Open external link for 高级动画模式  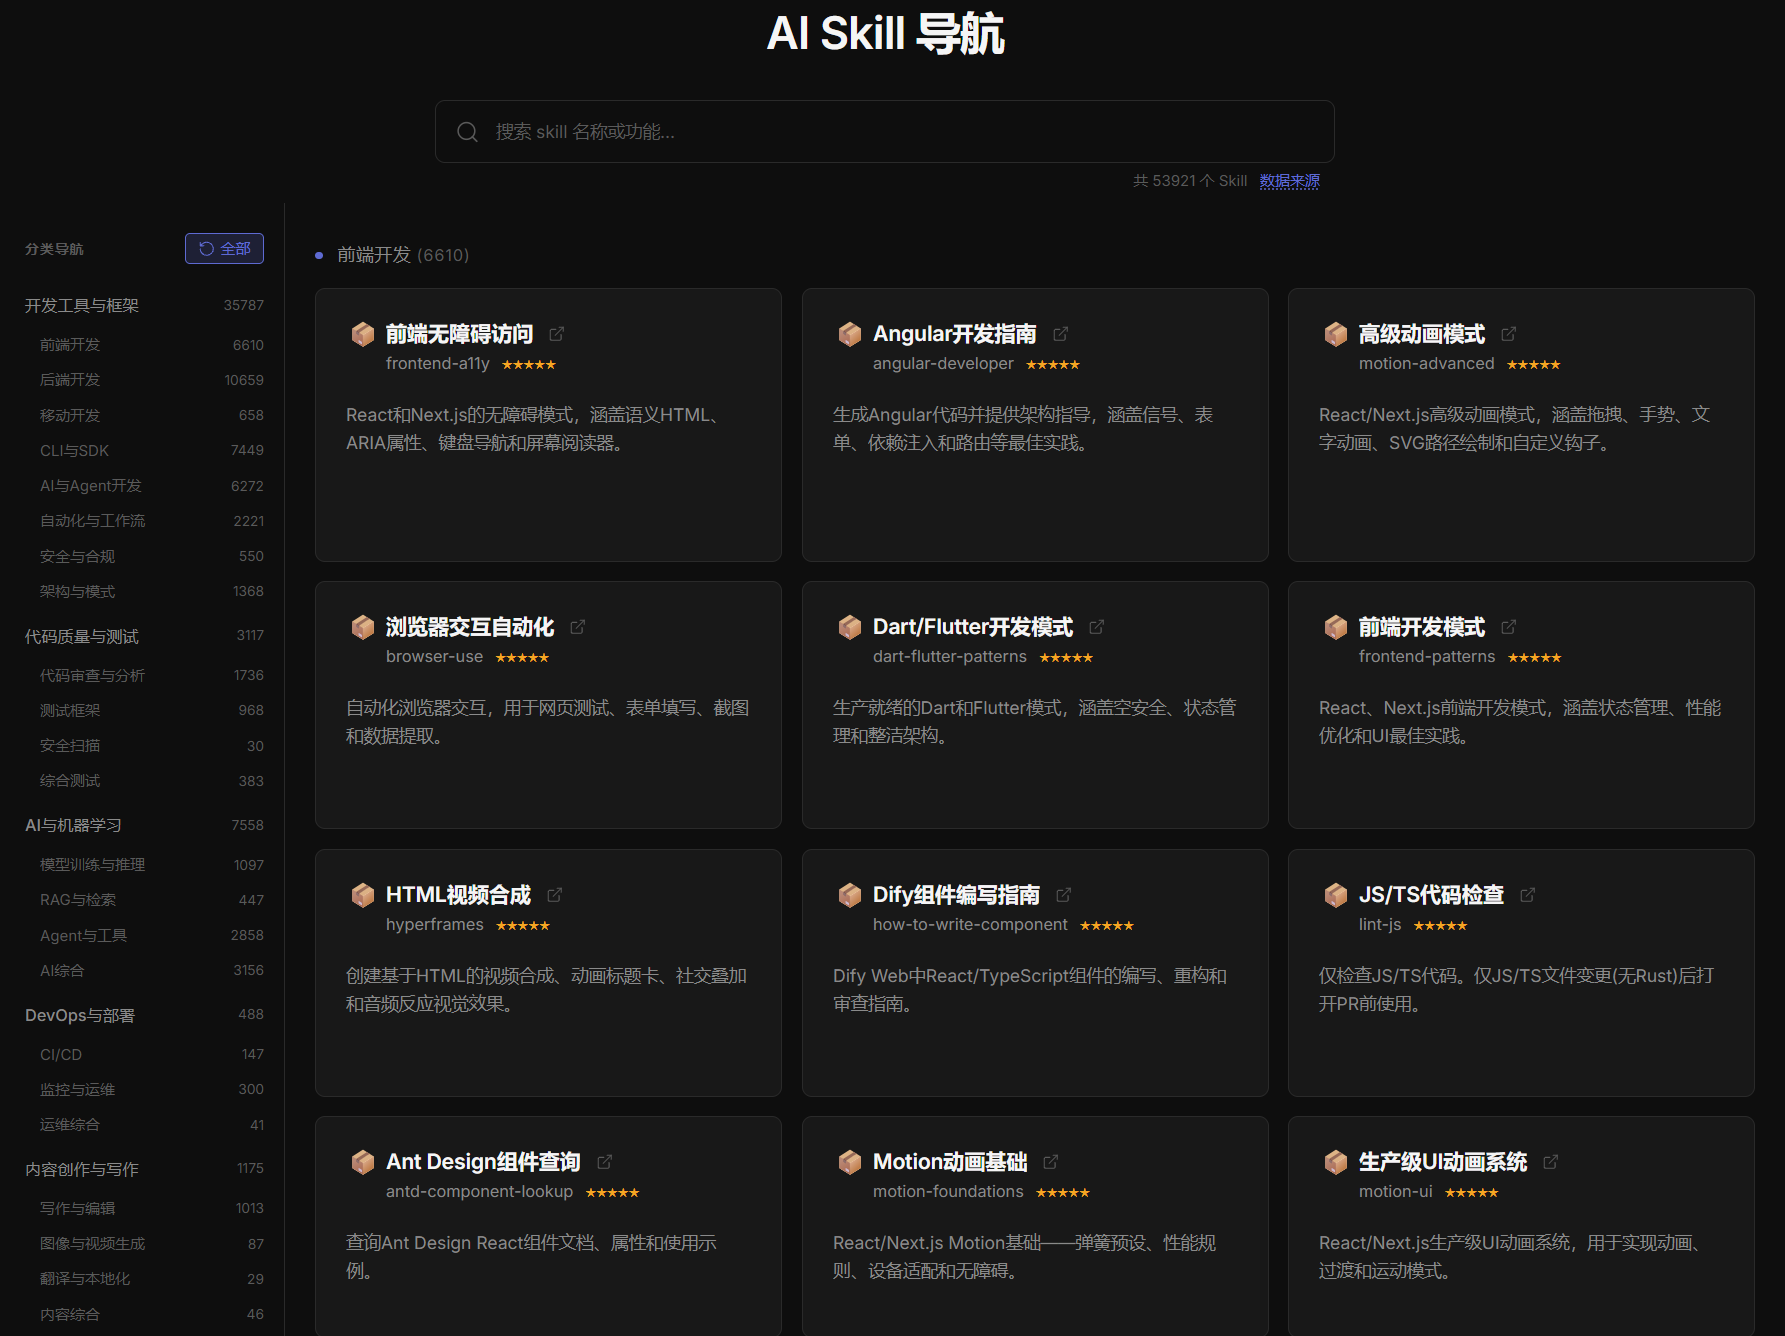pos(1509,334)
